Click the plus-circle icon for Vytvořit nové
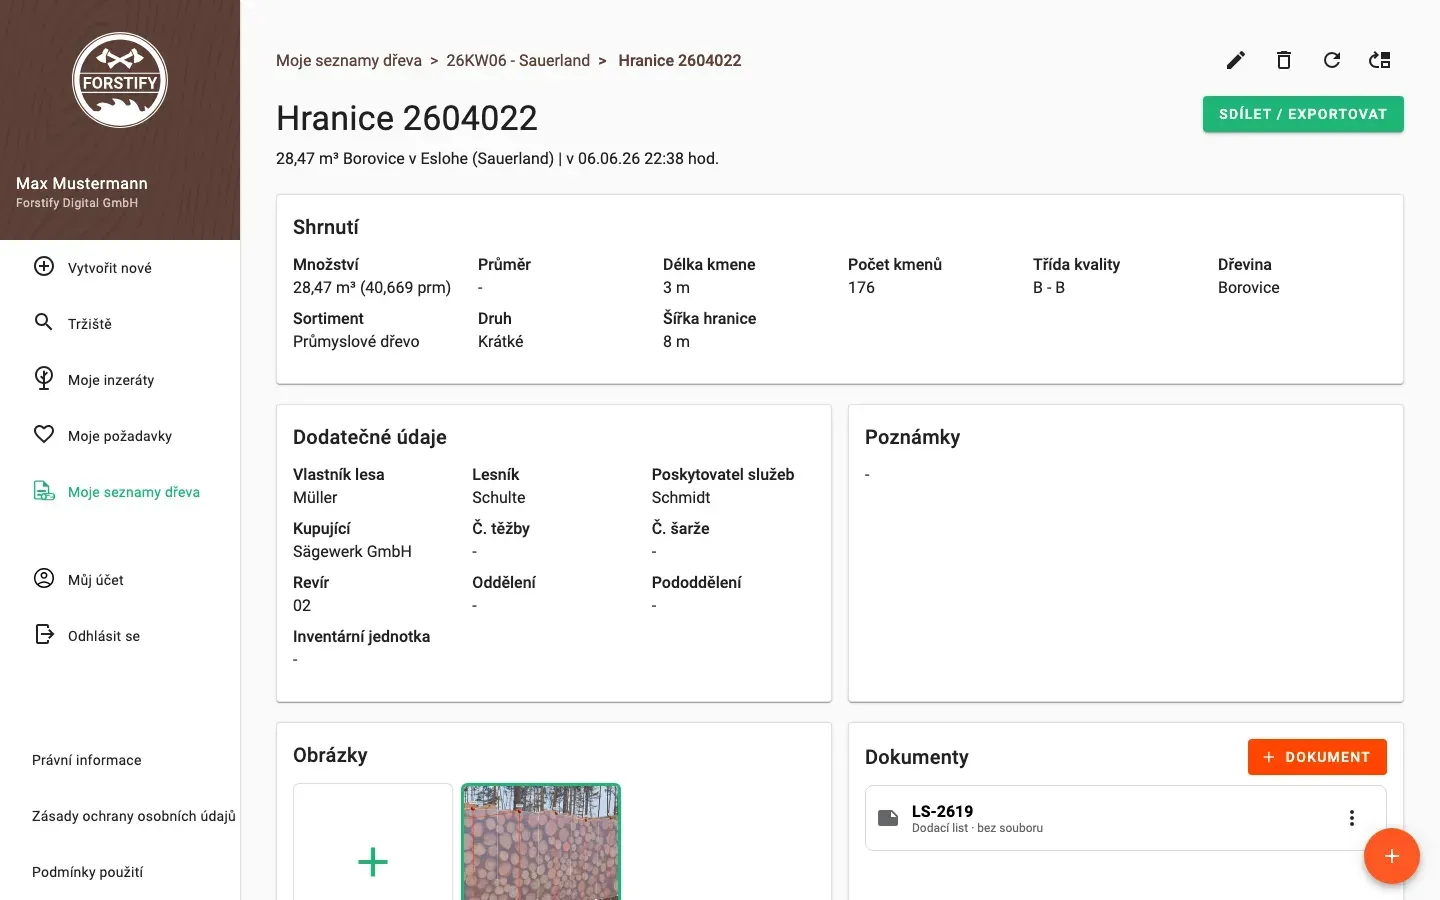This screenshot has width=1440, height=900. 44,267
